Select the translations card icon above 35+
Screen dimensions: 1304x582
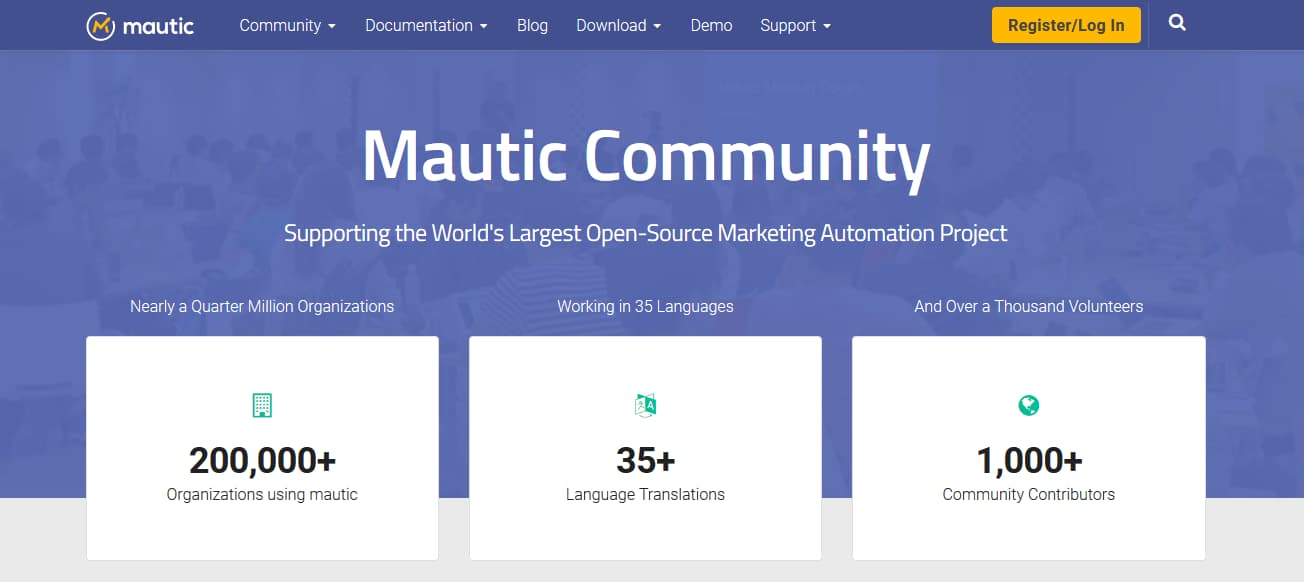tap(645, 405)
